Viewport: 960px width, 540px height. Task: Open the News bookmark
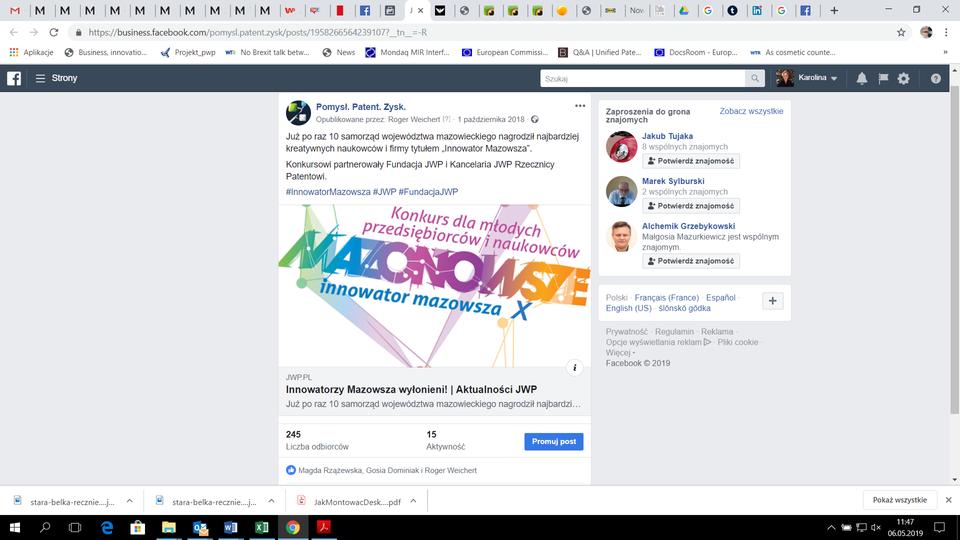tap(339, 53)
